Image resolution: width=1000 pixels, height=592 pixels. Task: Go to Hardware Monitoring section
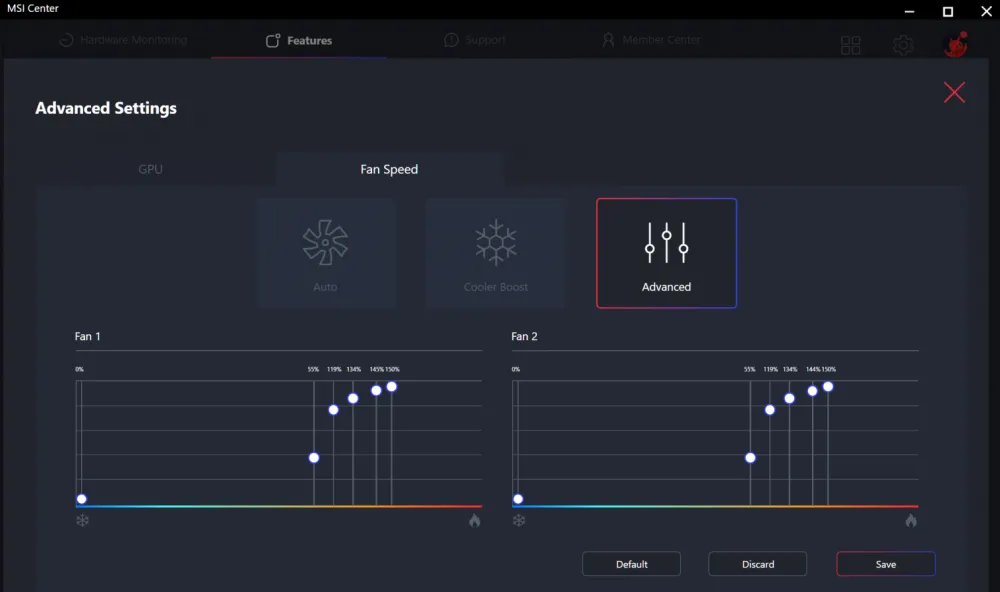point(123,41)
